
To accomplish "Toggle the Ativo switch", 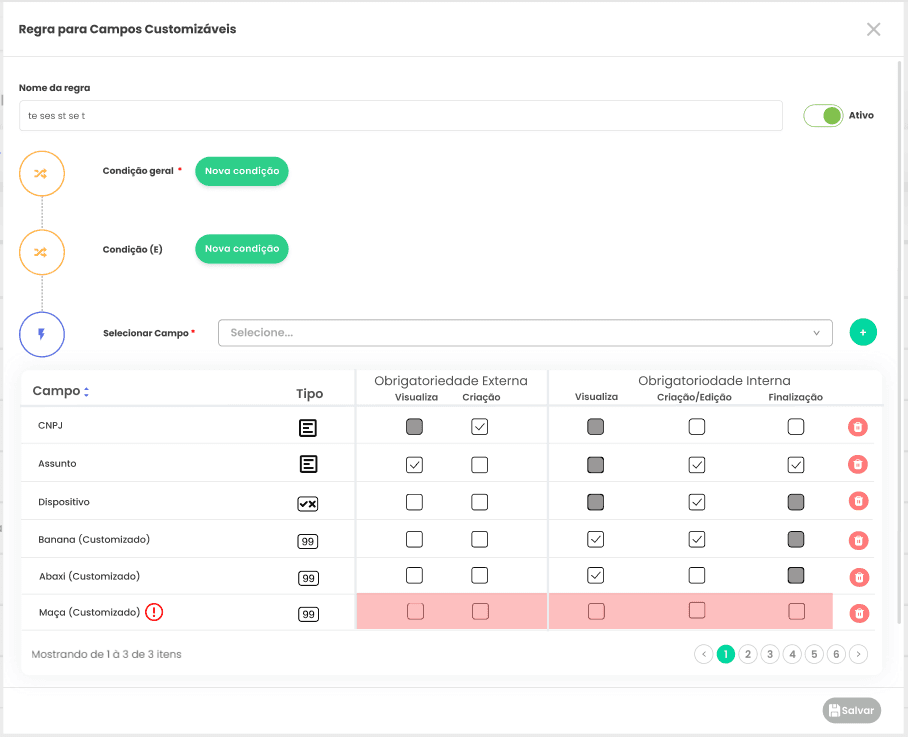I will point(823,116).
